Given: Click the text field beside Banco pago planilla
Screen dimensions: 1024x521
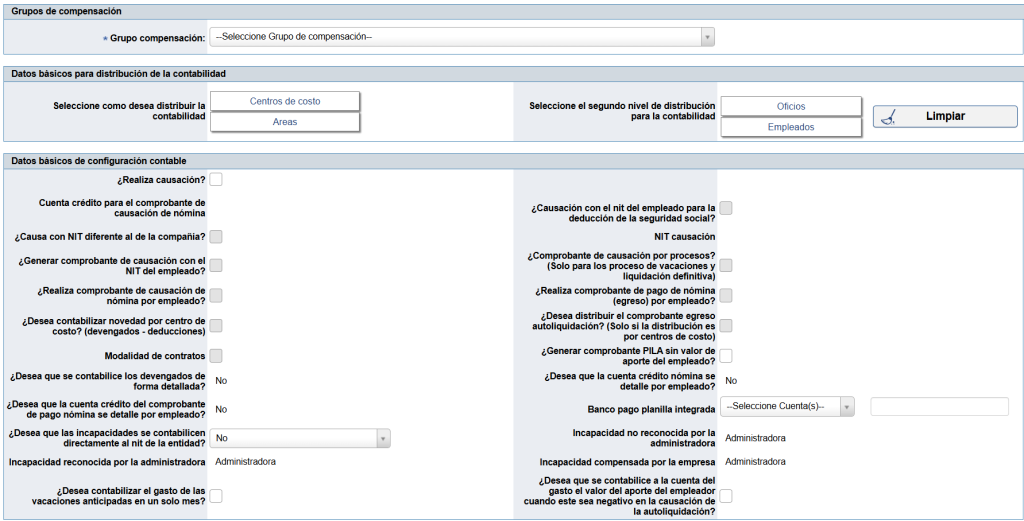Looking at the screenshot, I should pos(939,406).
